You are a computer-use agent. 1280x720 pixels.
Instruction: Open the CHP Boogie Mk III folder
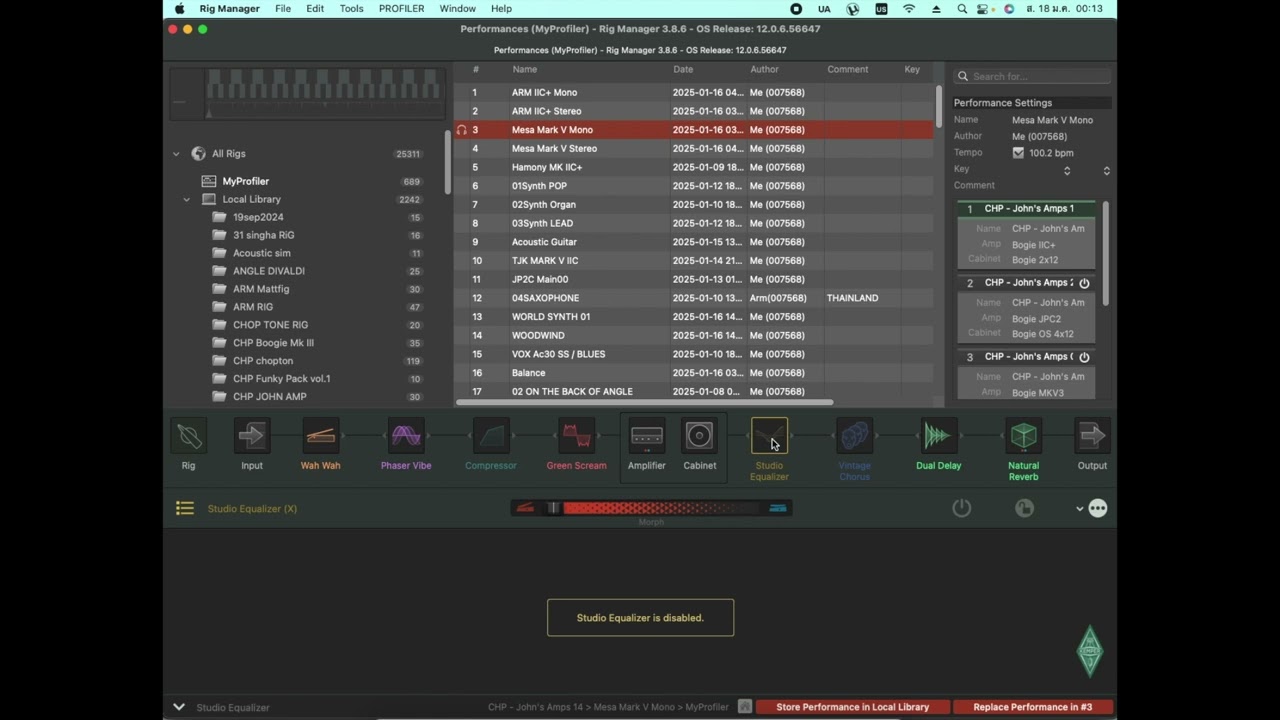coord(273,343)
